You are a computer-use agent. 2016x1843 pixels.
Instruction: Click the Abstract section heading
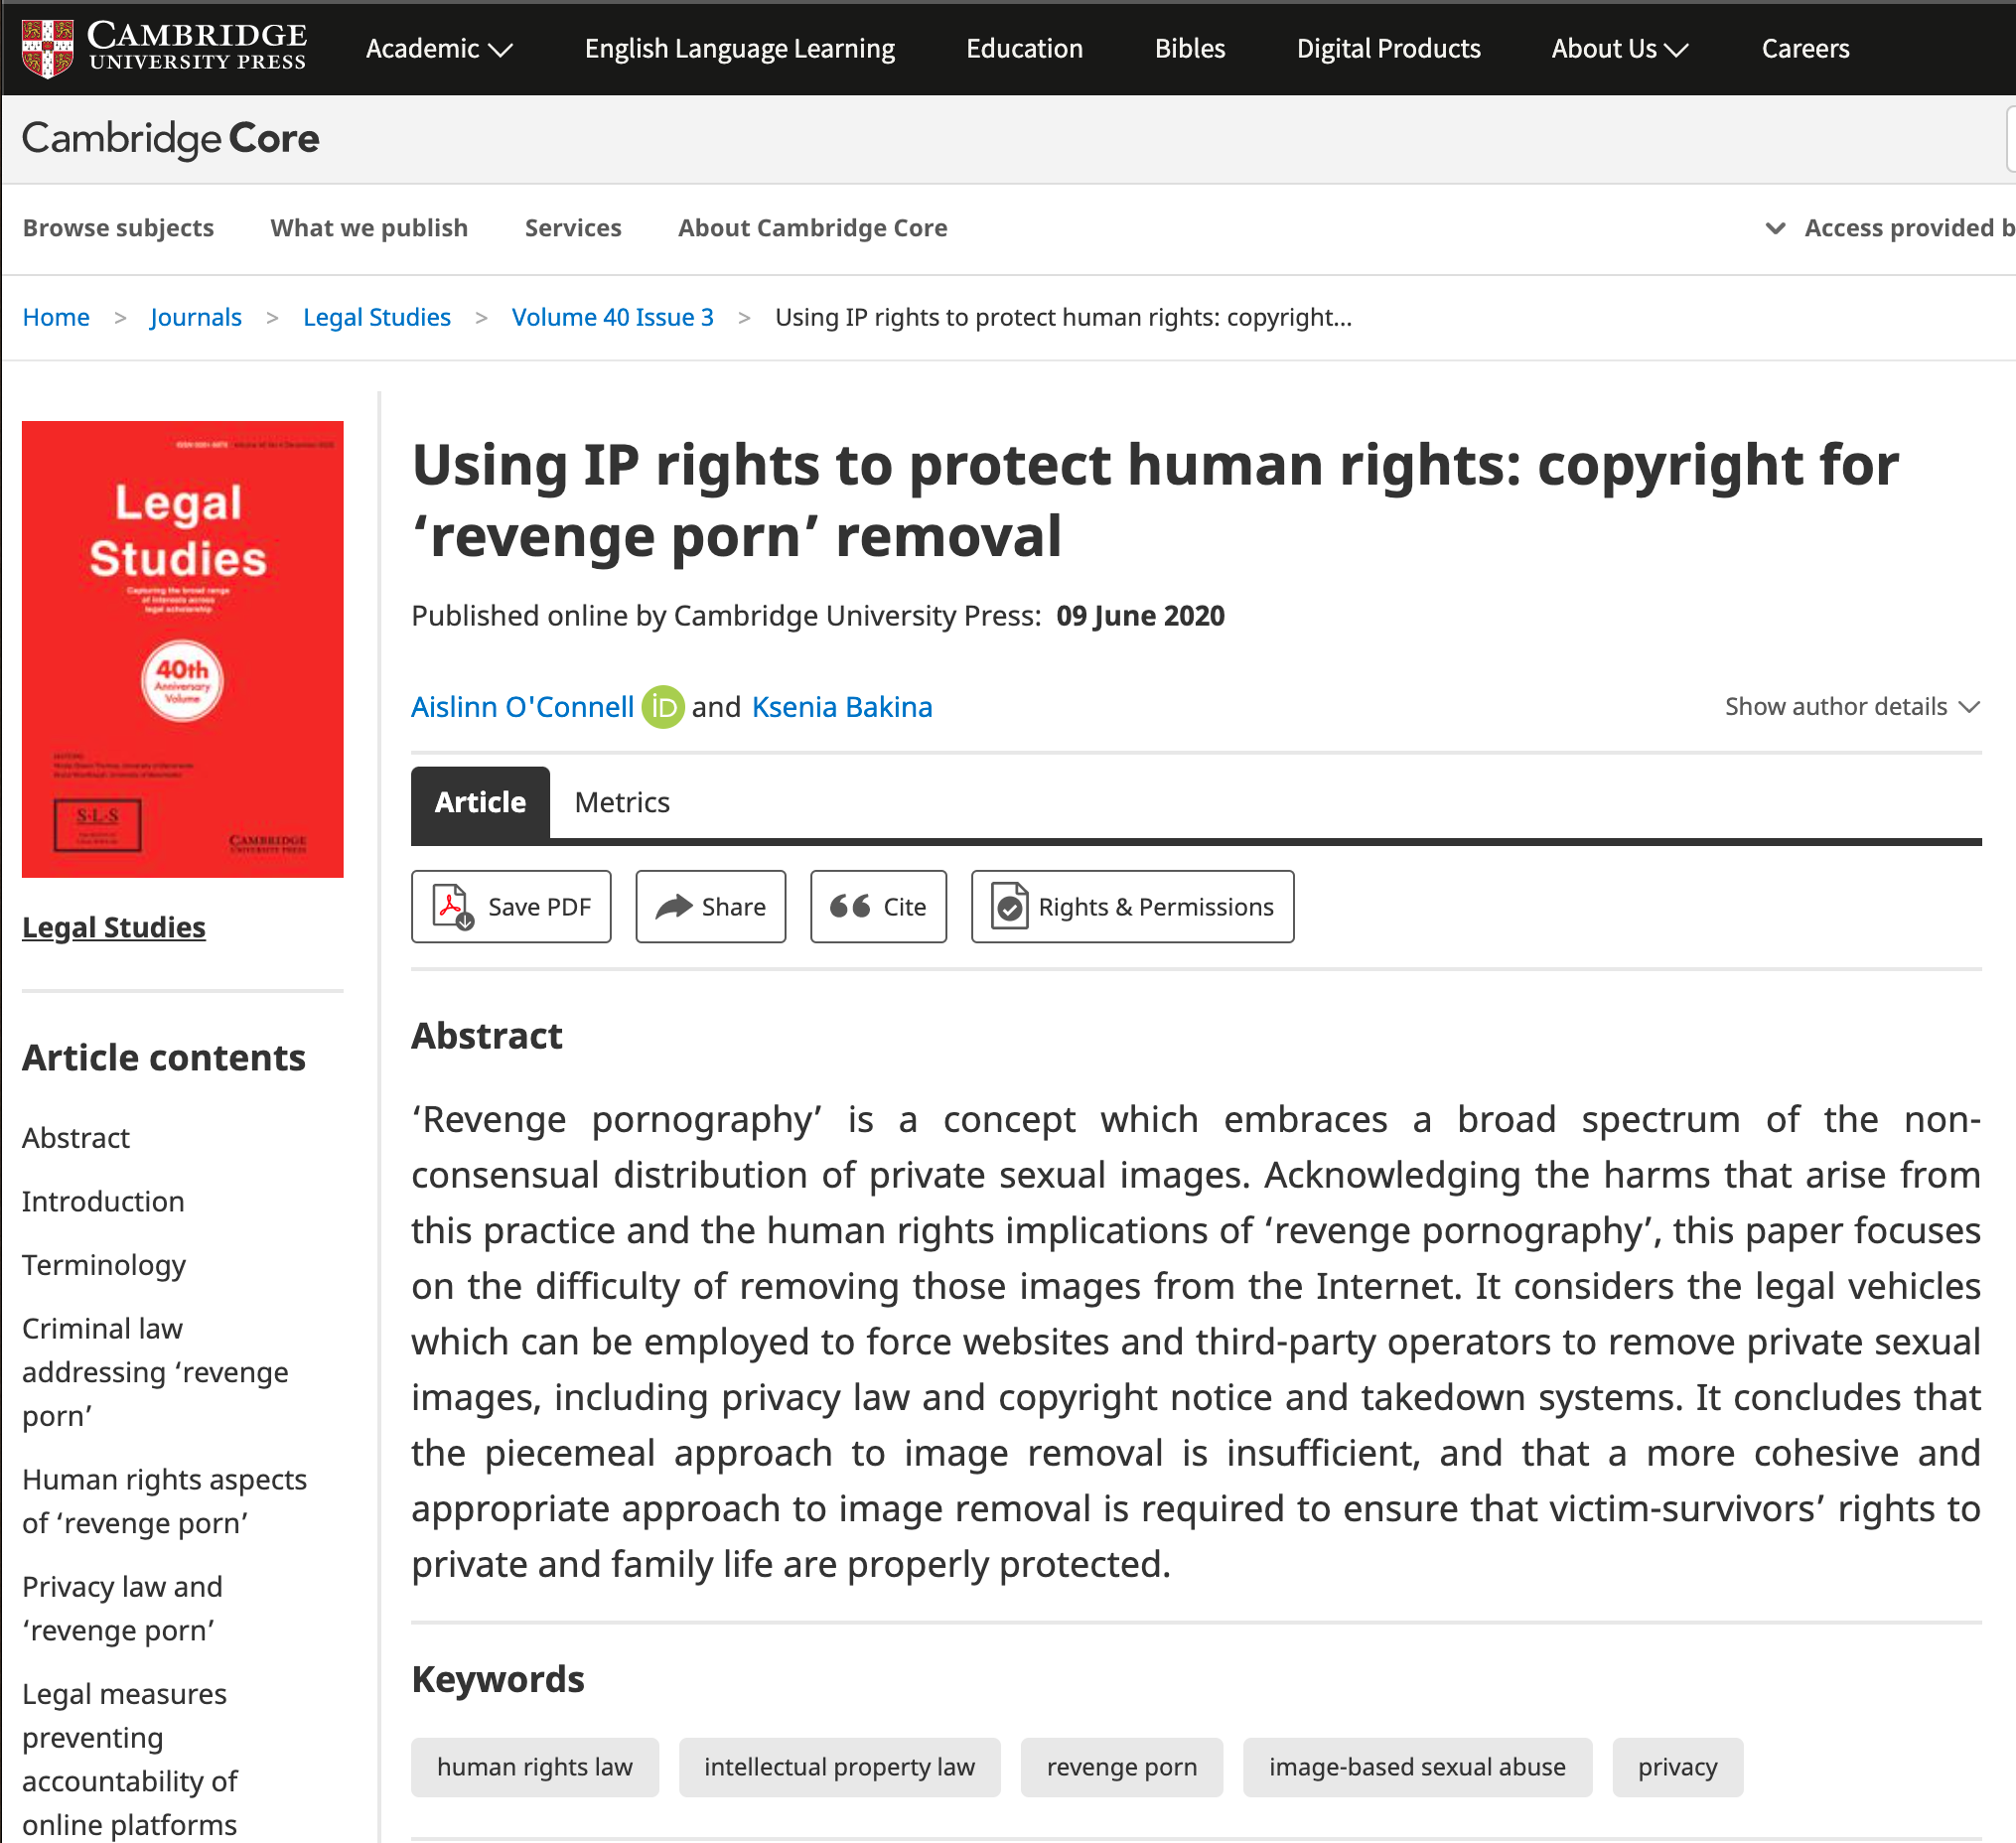tap(487, 1036)
